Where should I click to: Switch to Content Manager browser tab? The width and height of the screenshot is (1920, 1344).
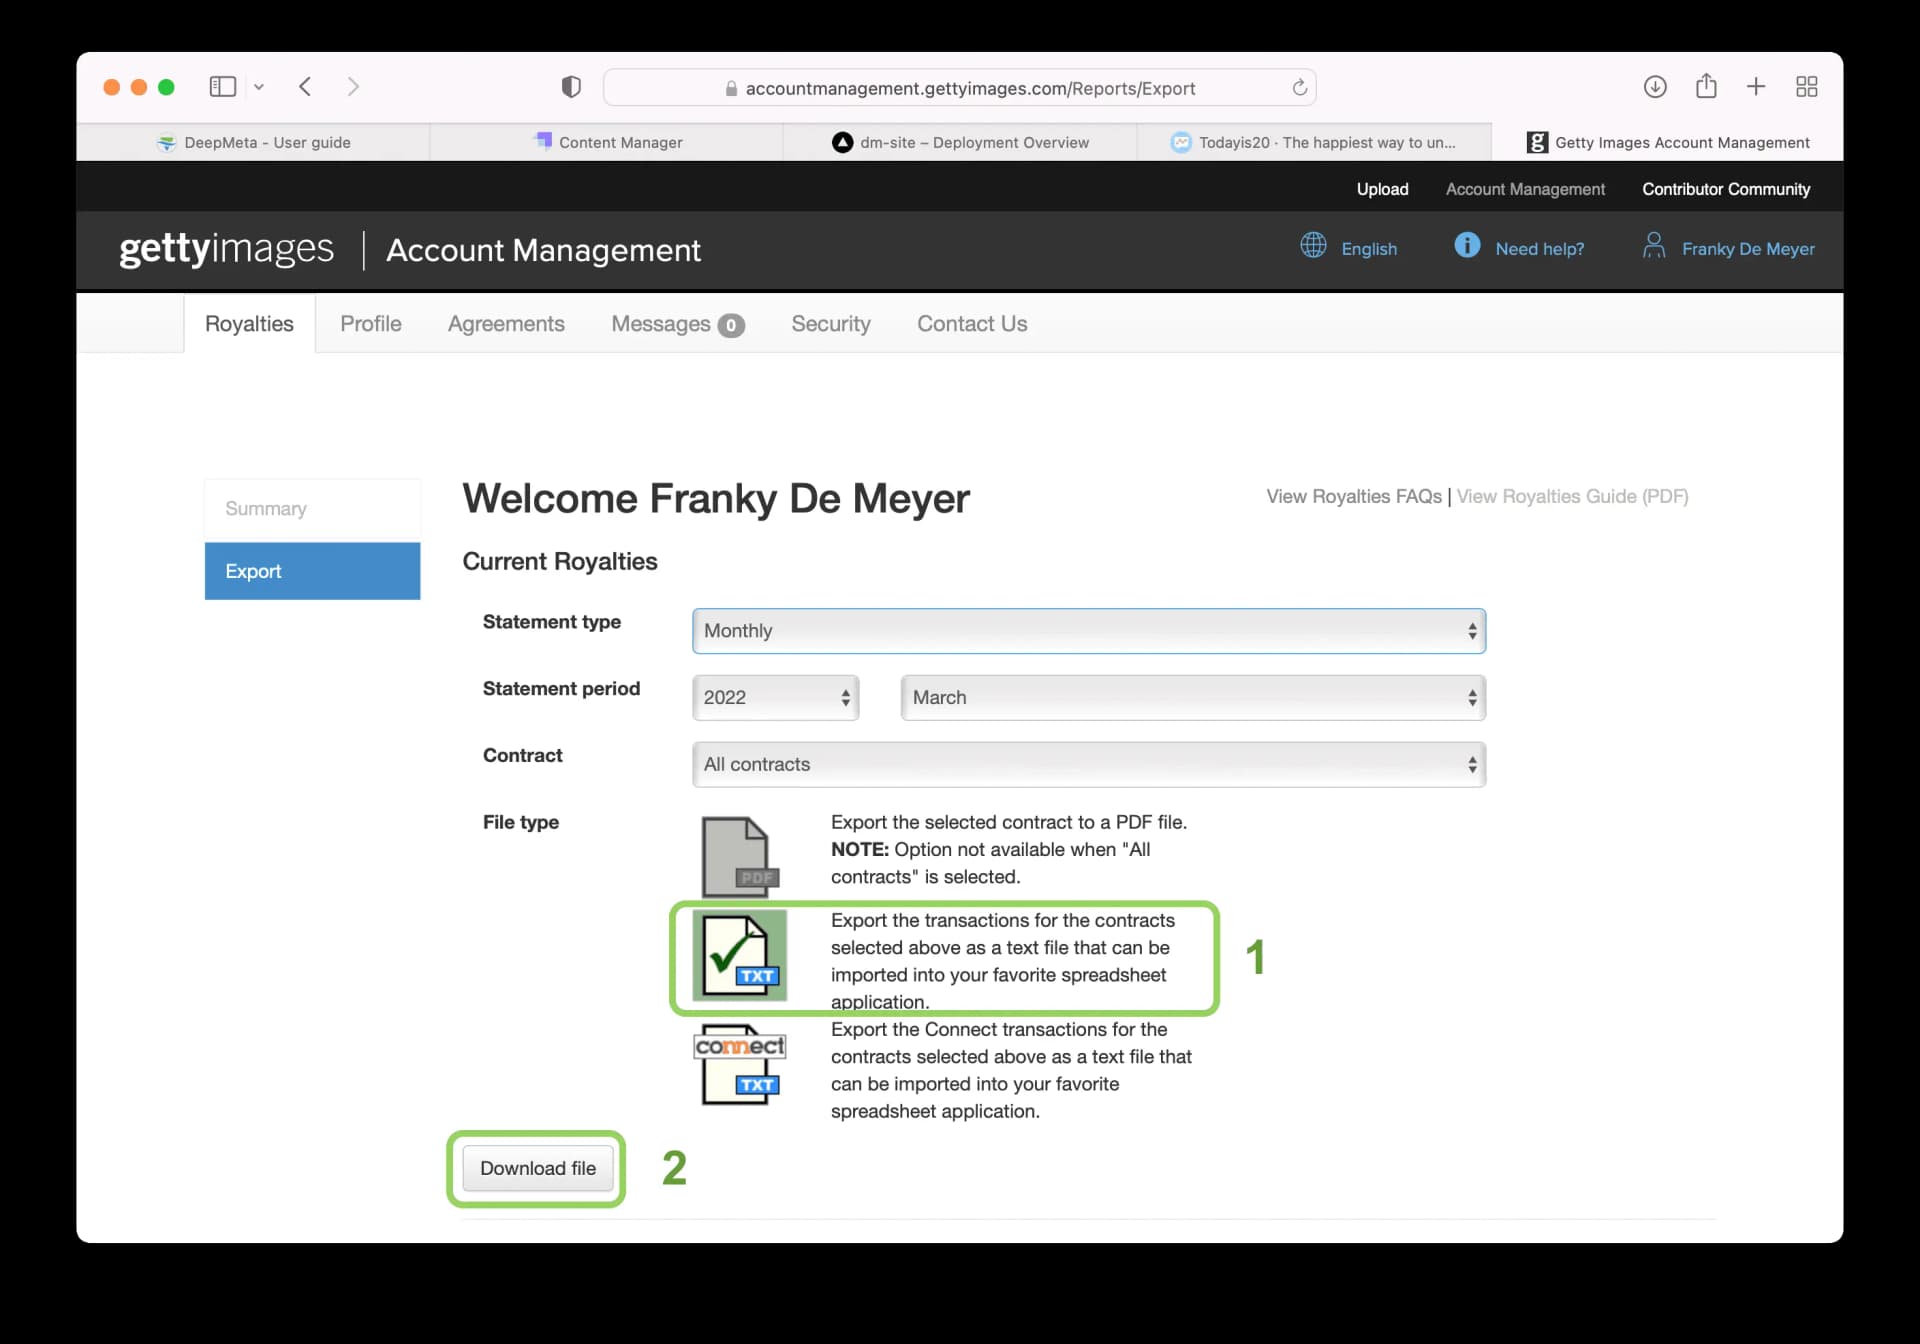607,142
